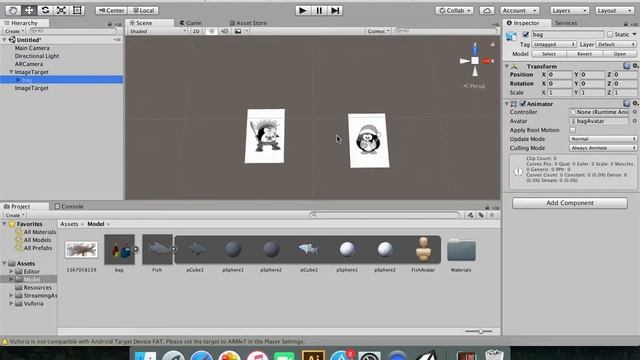This screenshot has height=360, width=640.
Task: Click the Position X field
Action: point(560,75)
